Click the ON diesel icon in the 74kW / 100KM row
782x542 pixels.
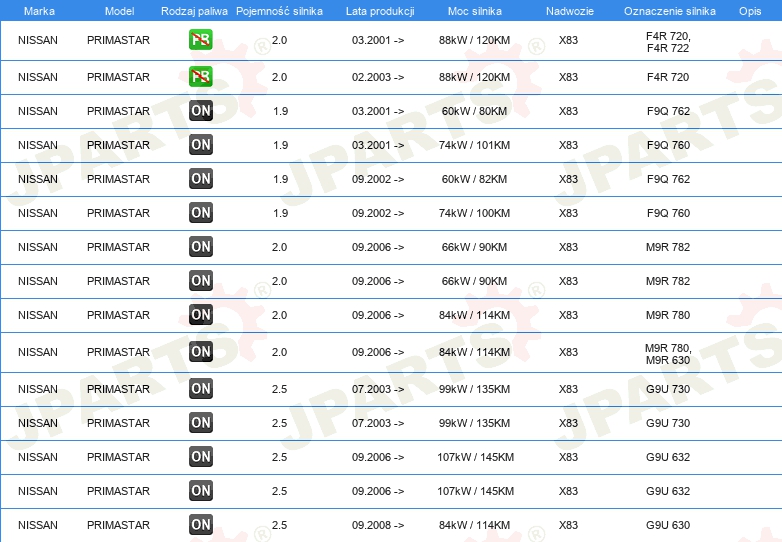[x=200, y=212]
